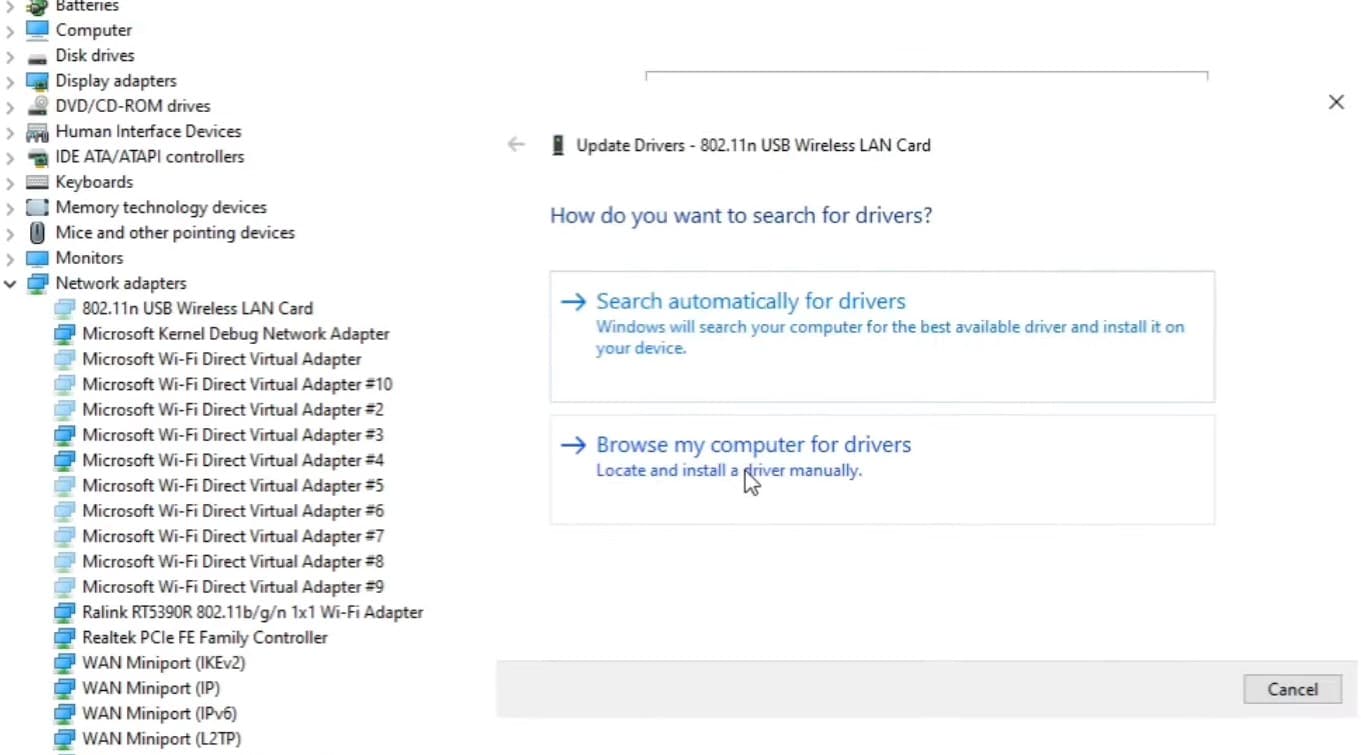The height and width of the screenshot is (755, 1361).
Task: Click the Ralink RT5390R Wi-Fi Adapter icon
Action: [x=64, y=612]
